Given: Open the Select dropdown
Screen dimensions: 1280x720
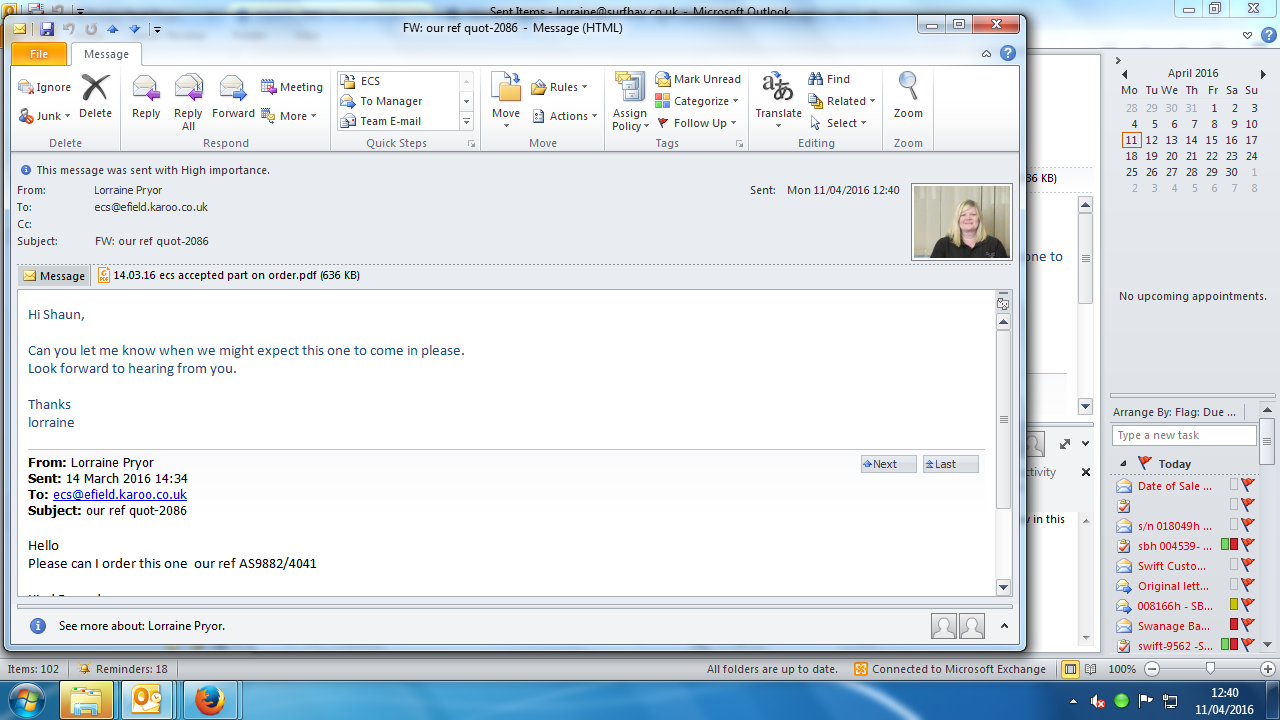Looking at the screenshot, I should click(x=838, y=123).
